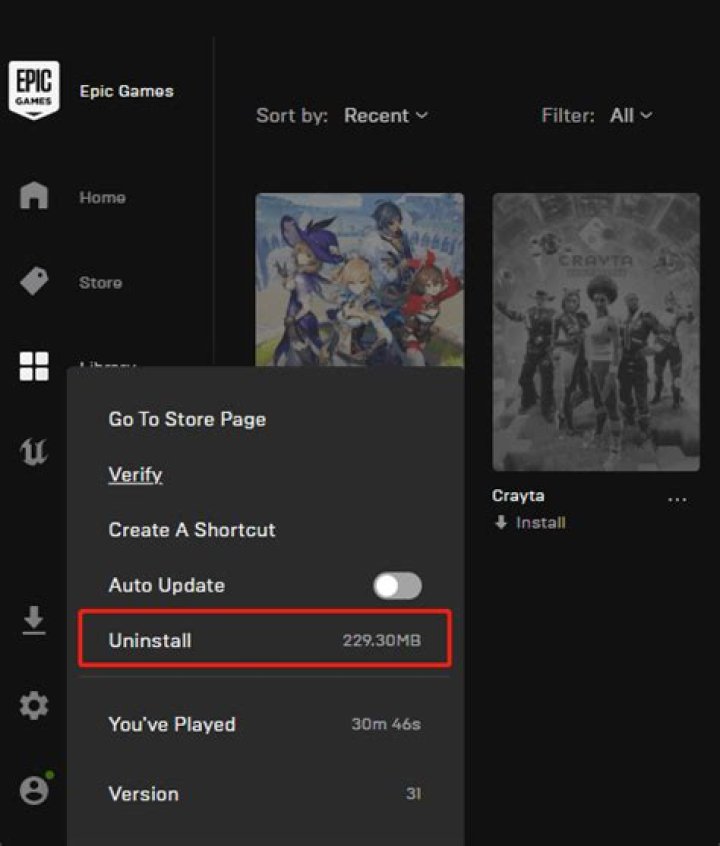Select Create A Shortcut menu entry
The height and width of the screenshot is (846, 720).
click(192, 530)
